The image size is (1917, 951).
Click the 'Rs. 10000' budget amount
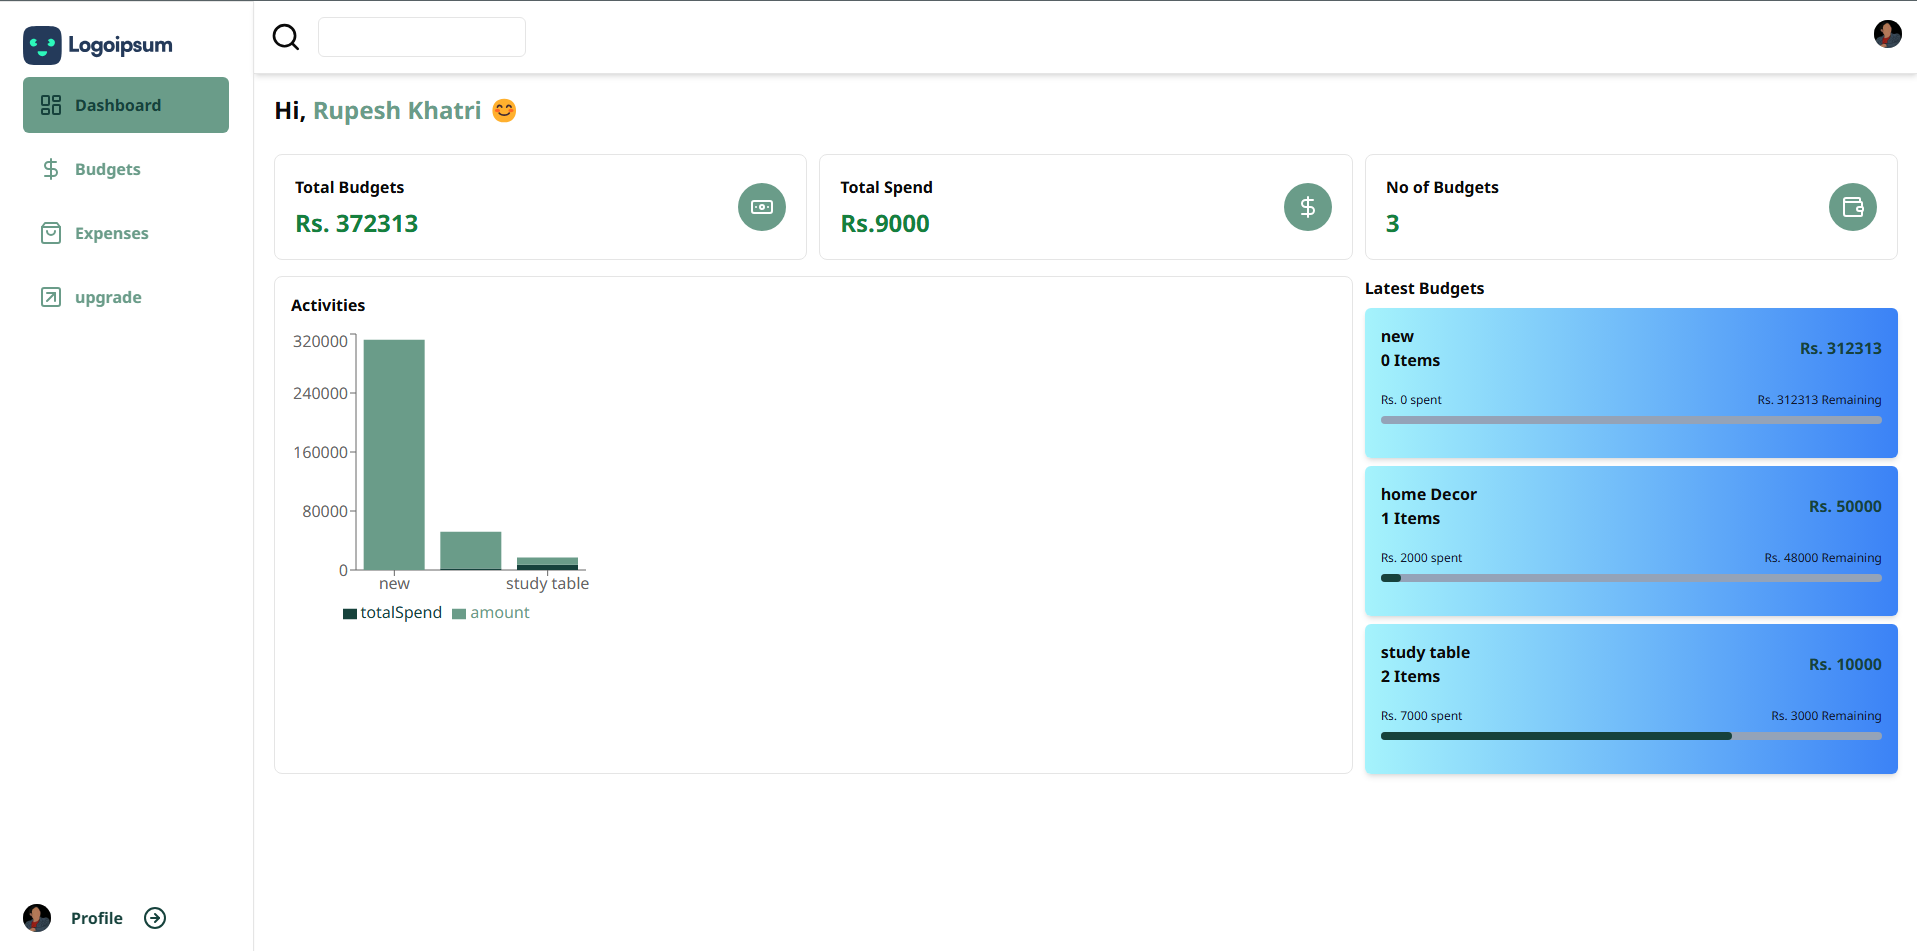coord(1845,664)
